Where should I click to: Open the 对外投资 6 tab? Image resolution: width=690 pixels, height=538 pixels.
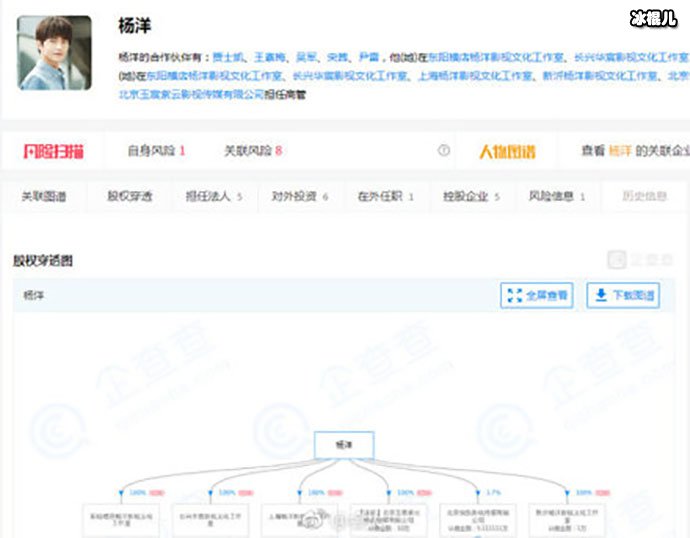pyautogui.click(x=300, y=196)
